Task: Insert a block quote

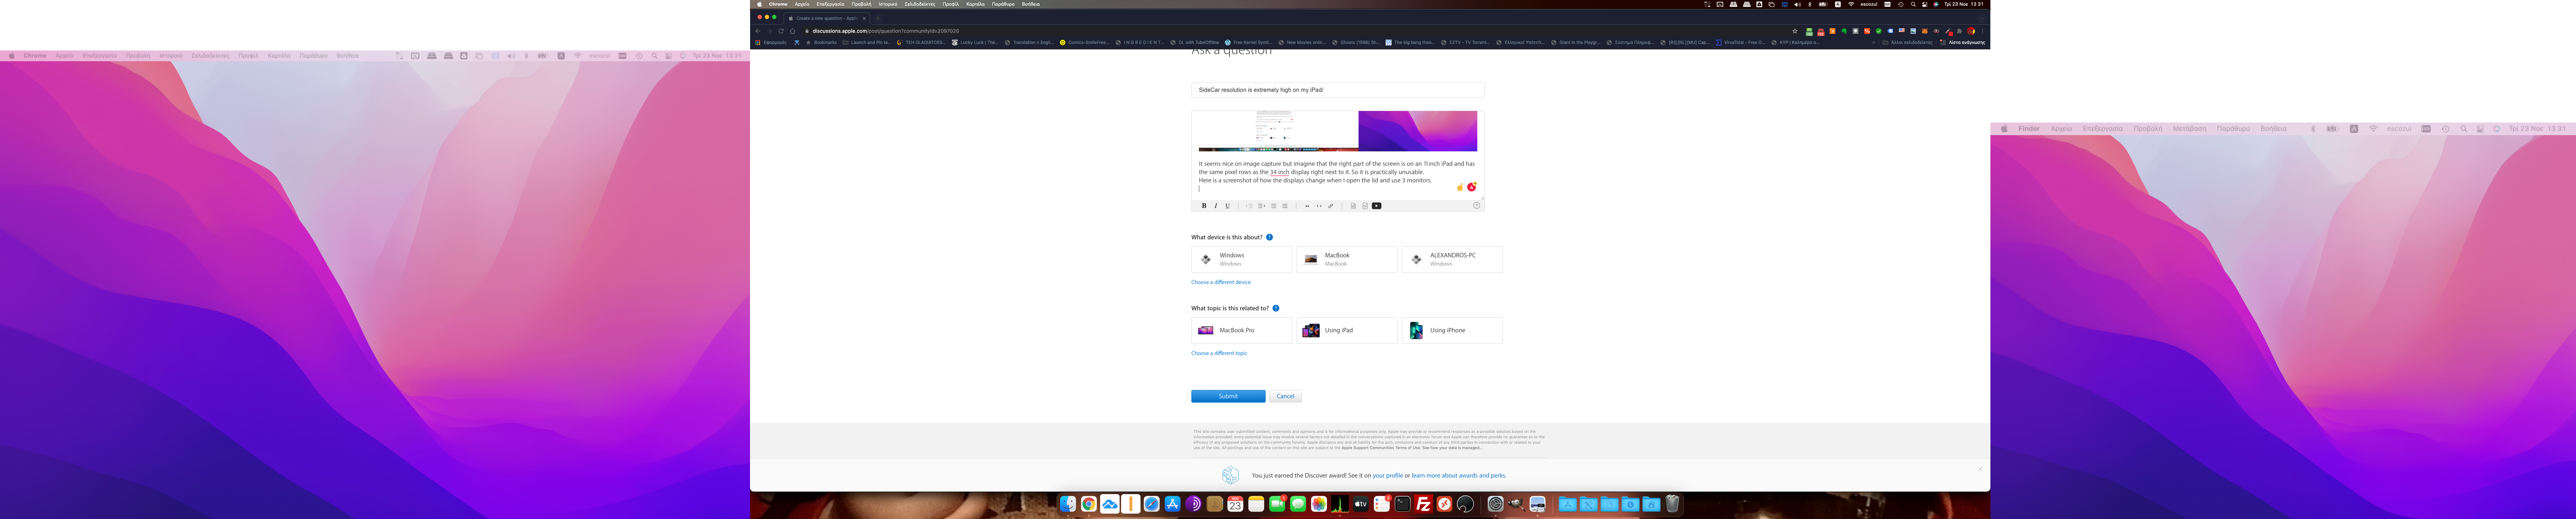Action: pos(1307,206)
